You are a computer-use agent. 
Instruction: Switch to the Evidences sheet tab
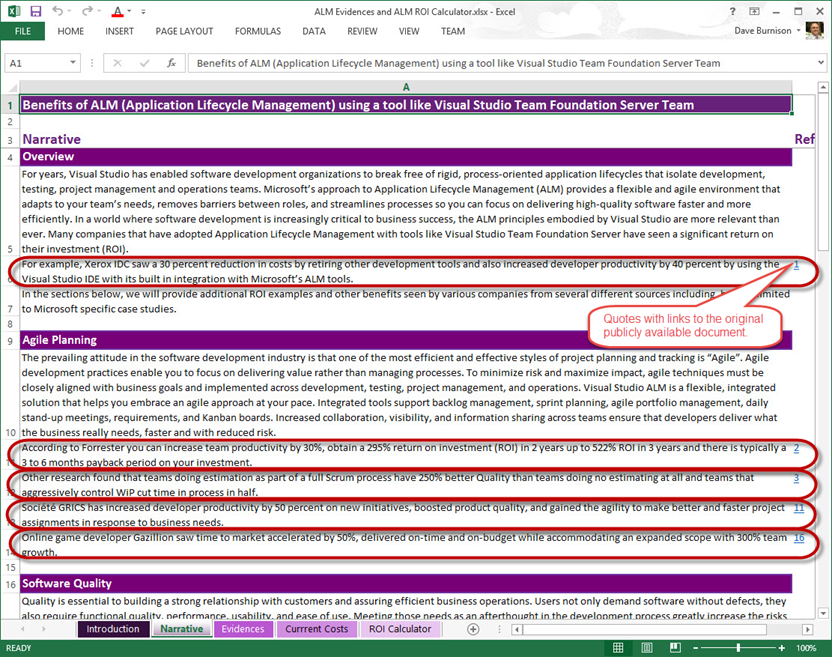(242, 629)
